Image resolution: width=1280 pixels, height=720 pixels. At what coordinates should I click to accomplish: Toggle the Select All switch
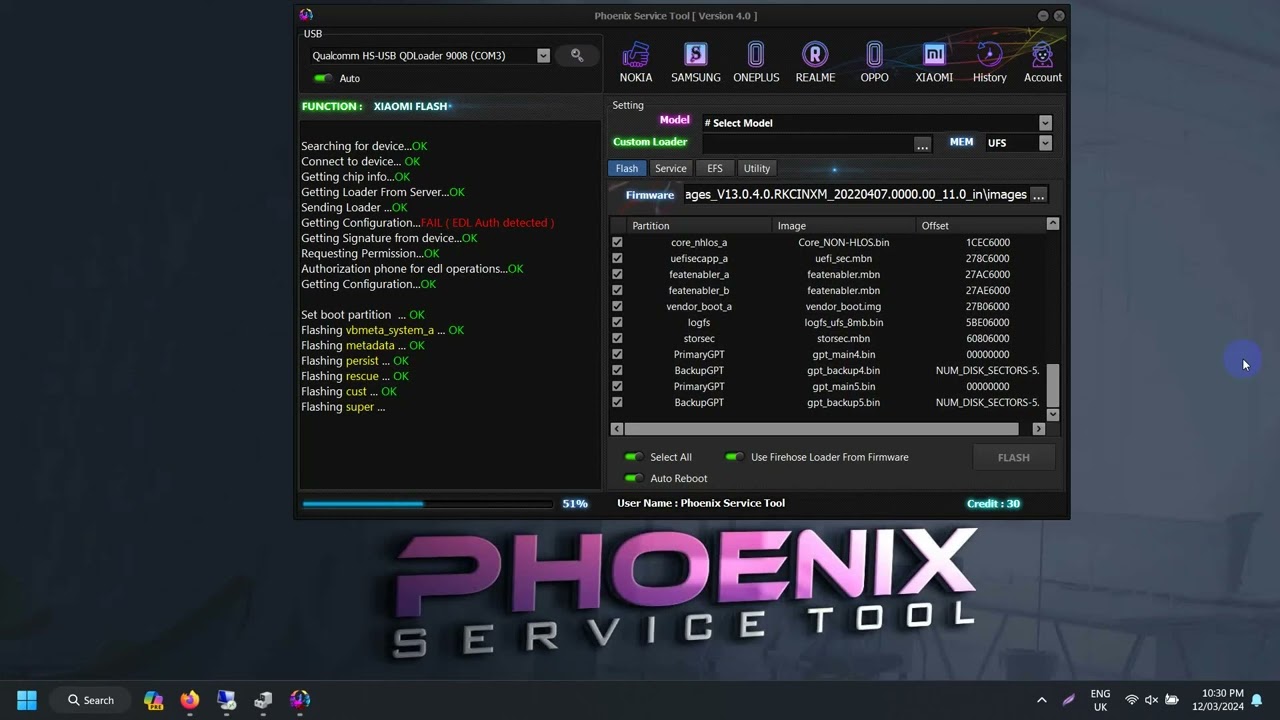[x=633, y=457]
